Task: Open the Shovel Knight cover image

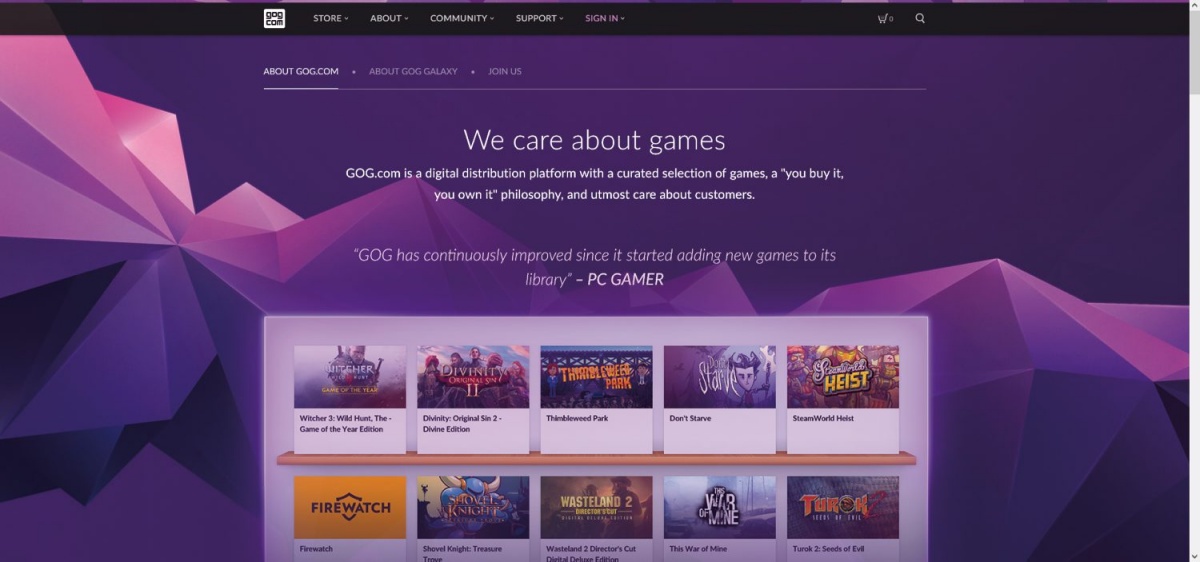Action: coord(473,507)
